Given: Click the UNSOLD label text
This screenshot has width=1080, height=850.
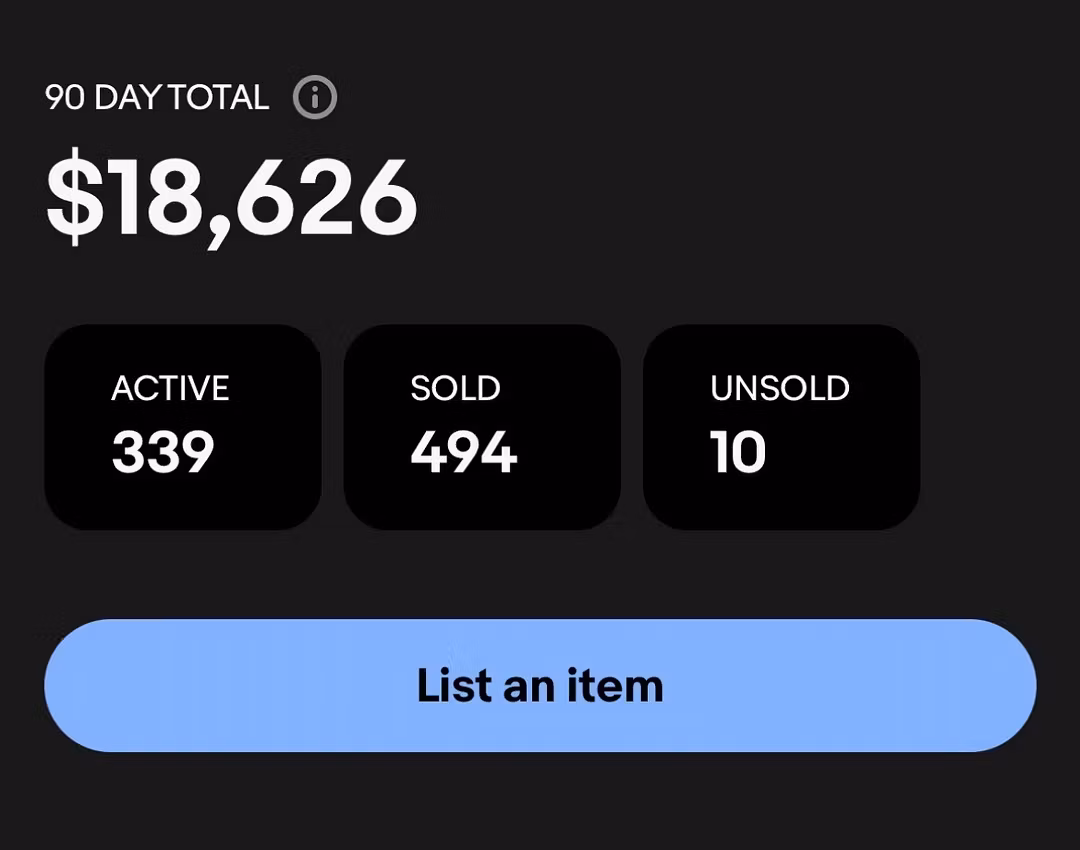Looking at the screenshot, I should pyautogui.click(x=780, y=388).
